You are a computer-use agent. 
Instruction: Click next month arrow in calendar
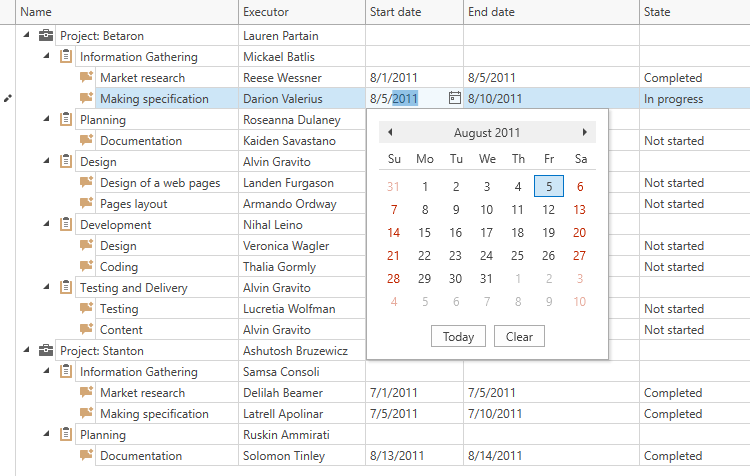(x=584, y=132)
